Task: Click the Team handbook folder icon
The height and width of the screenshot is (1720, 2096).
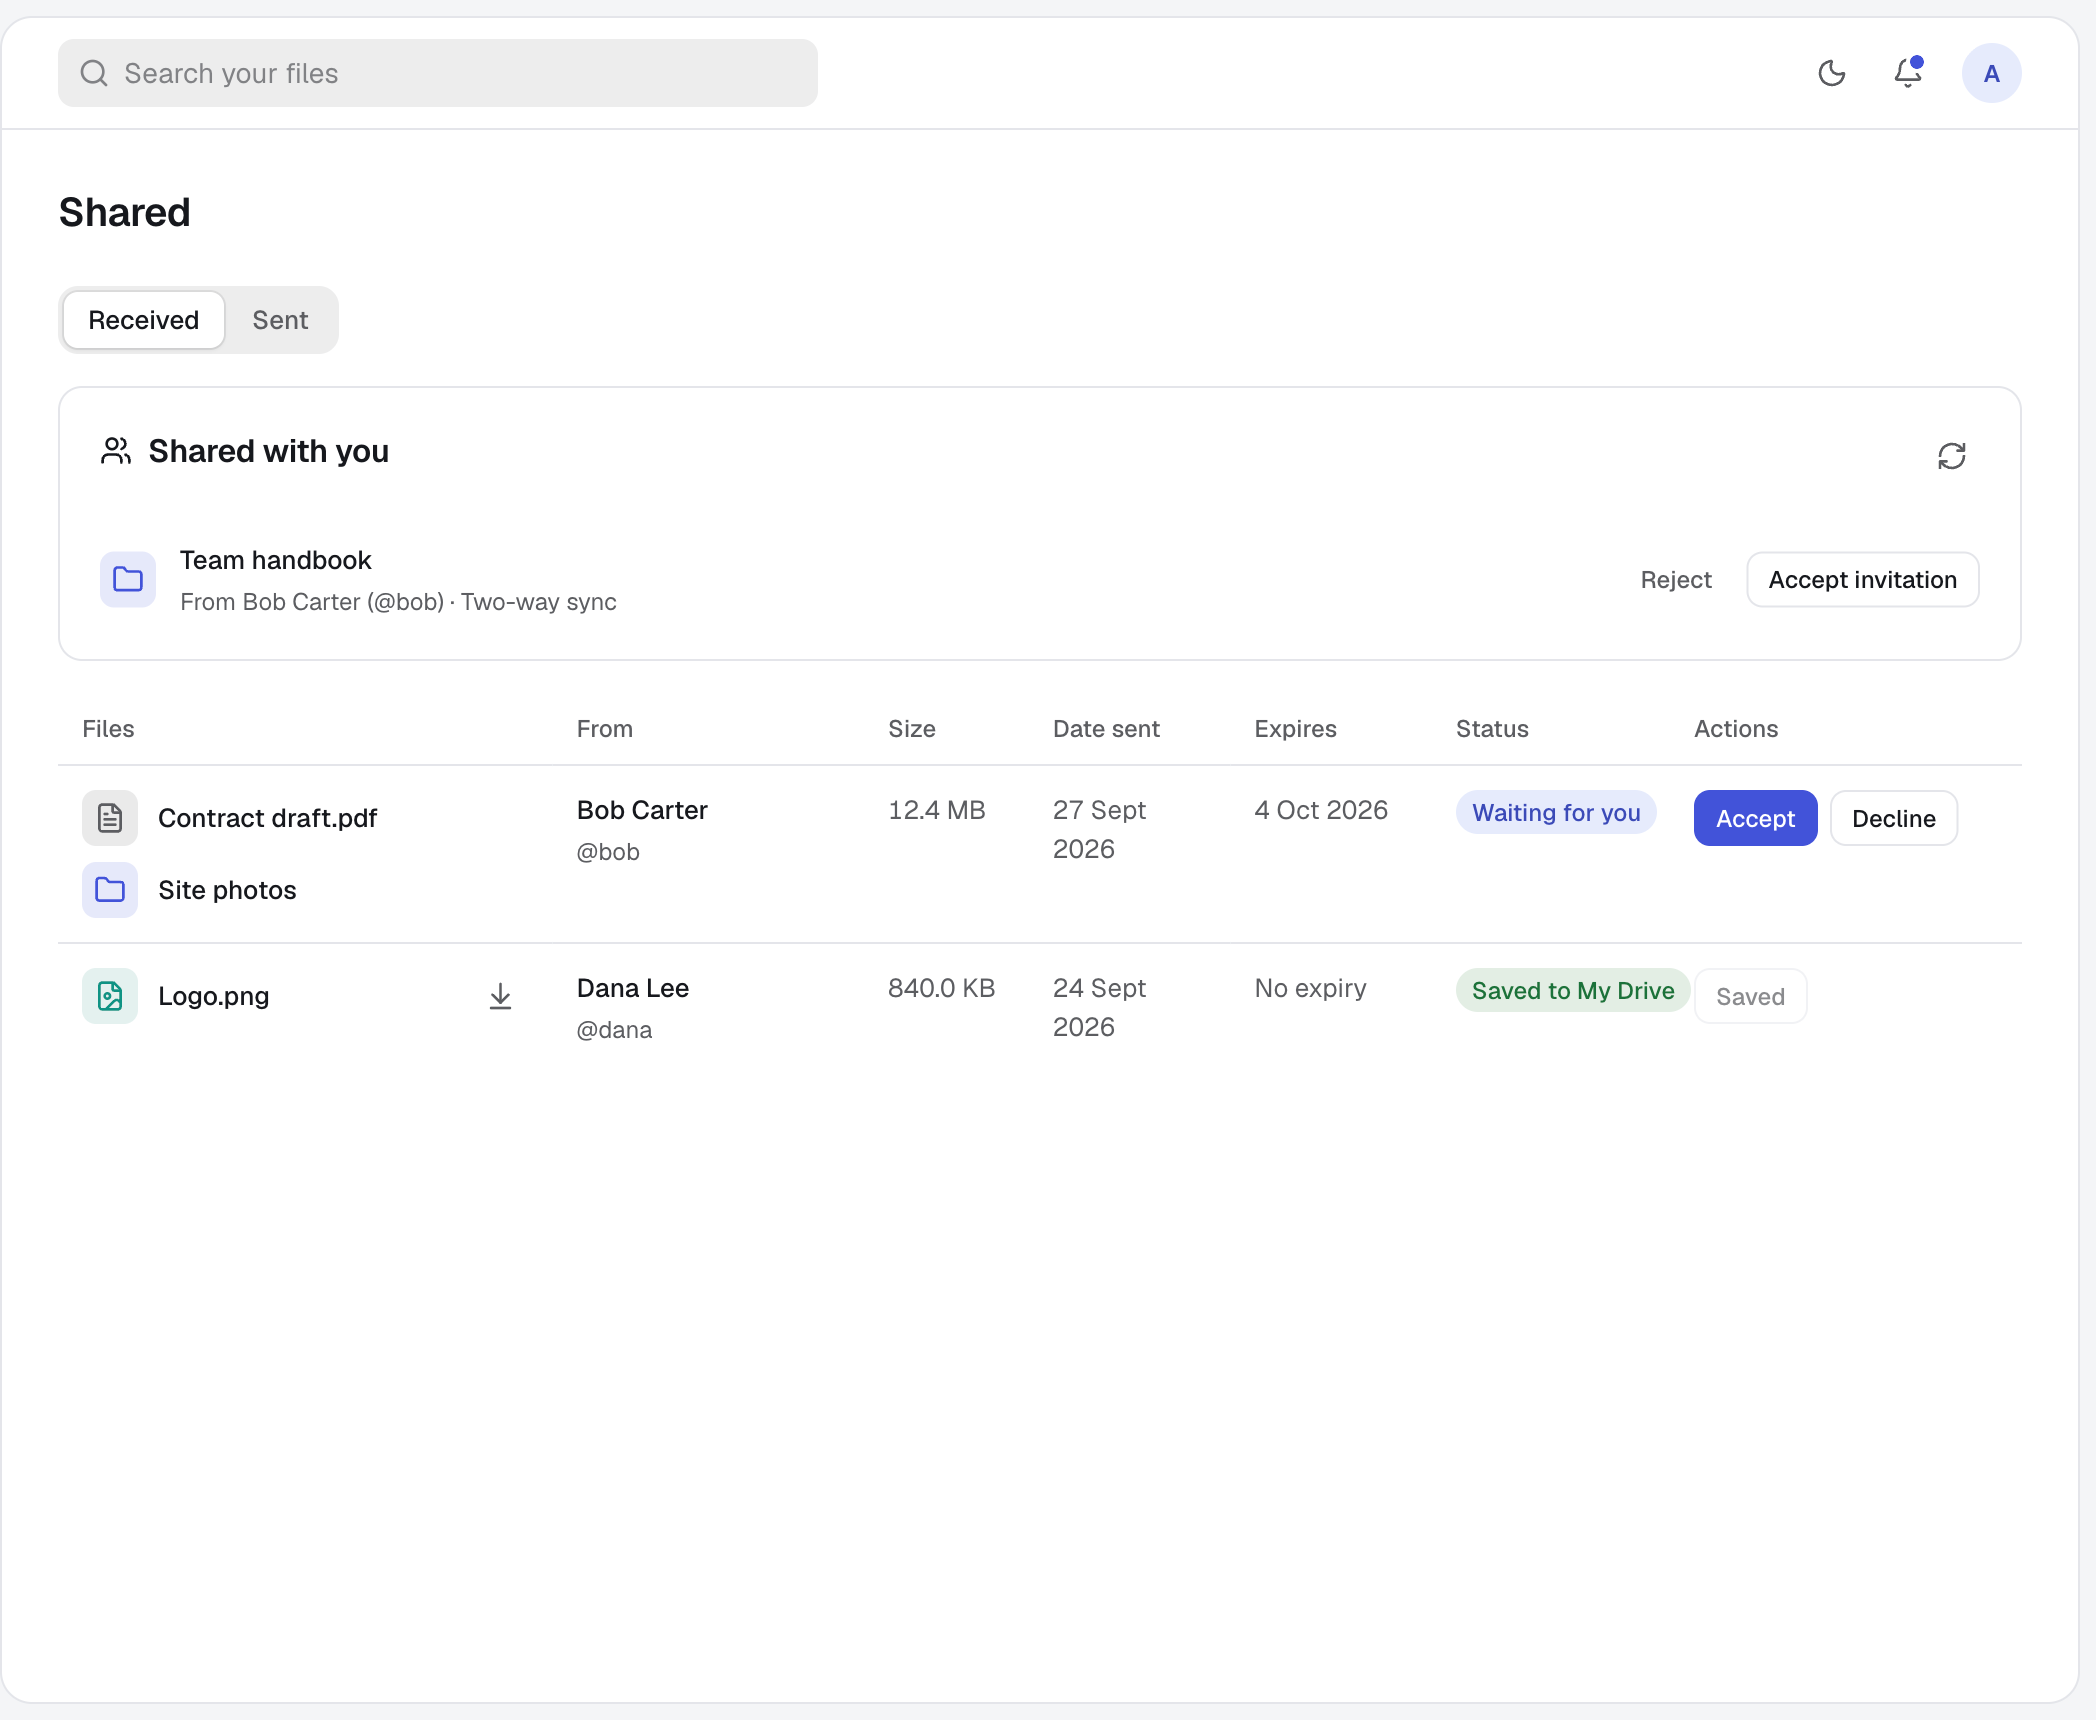Action: 128,579
